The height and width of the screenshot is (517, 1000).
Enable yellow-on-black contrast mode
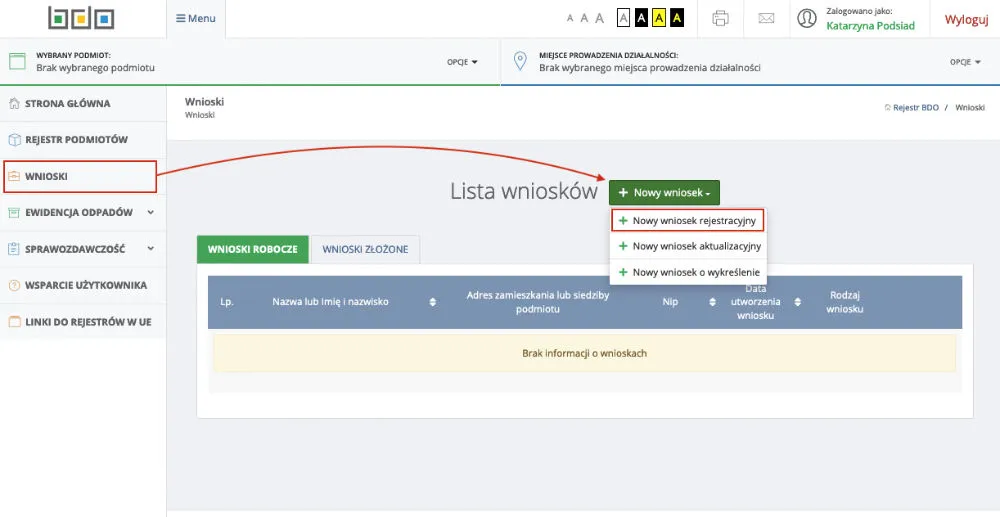pos(677,18)
